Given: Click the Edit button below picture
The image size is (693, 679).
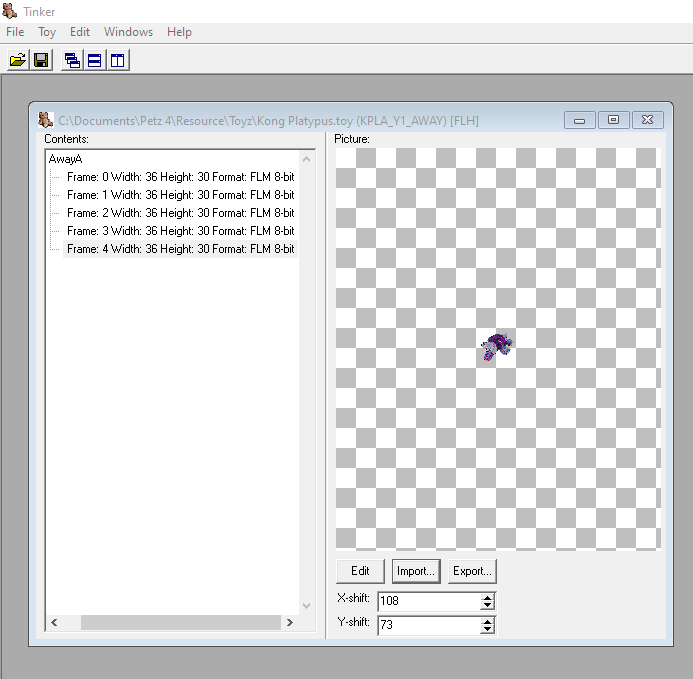Looking at the screenshot, I should pos(360,571).
